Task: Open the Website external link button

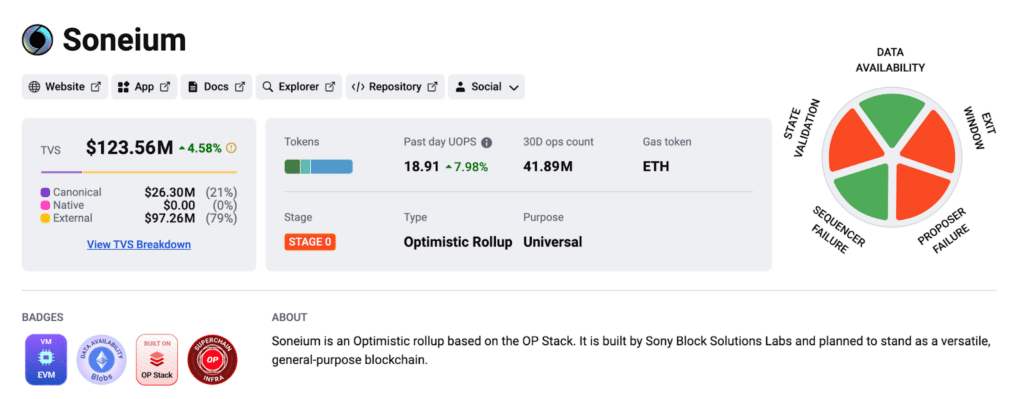Action: point(65,87)
